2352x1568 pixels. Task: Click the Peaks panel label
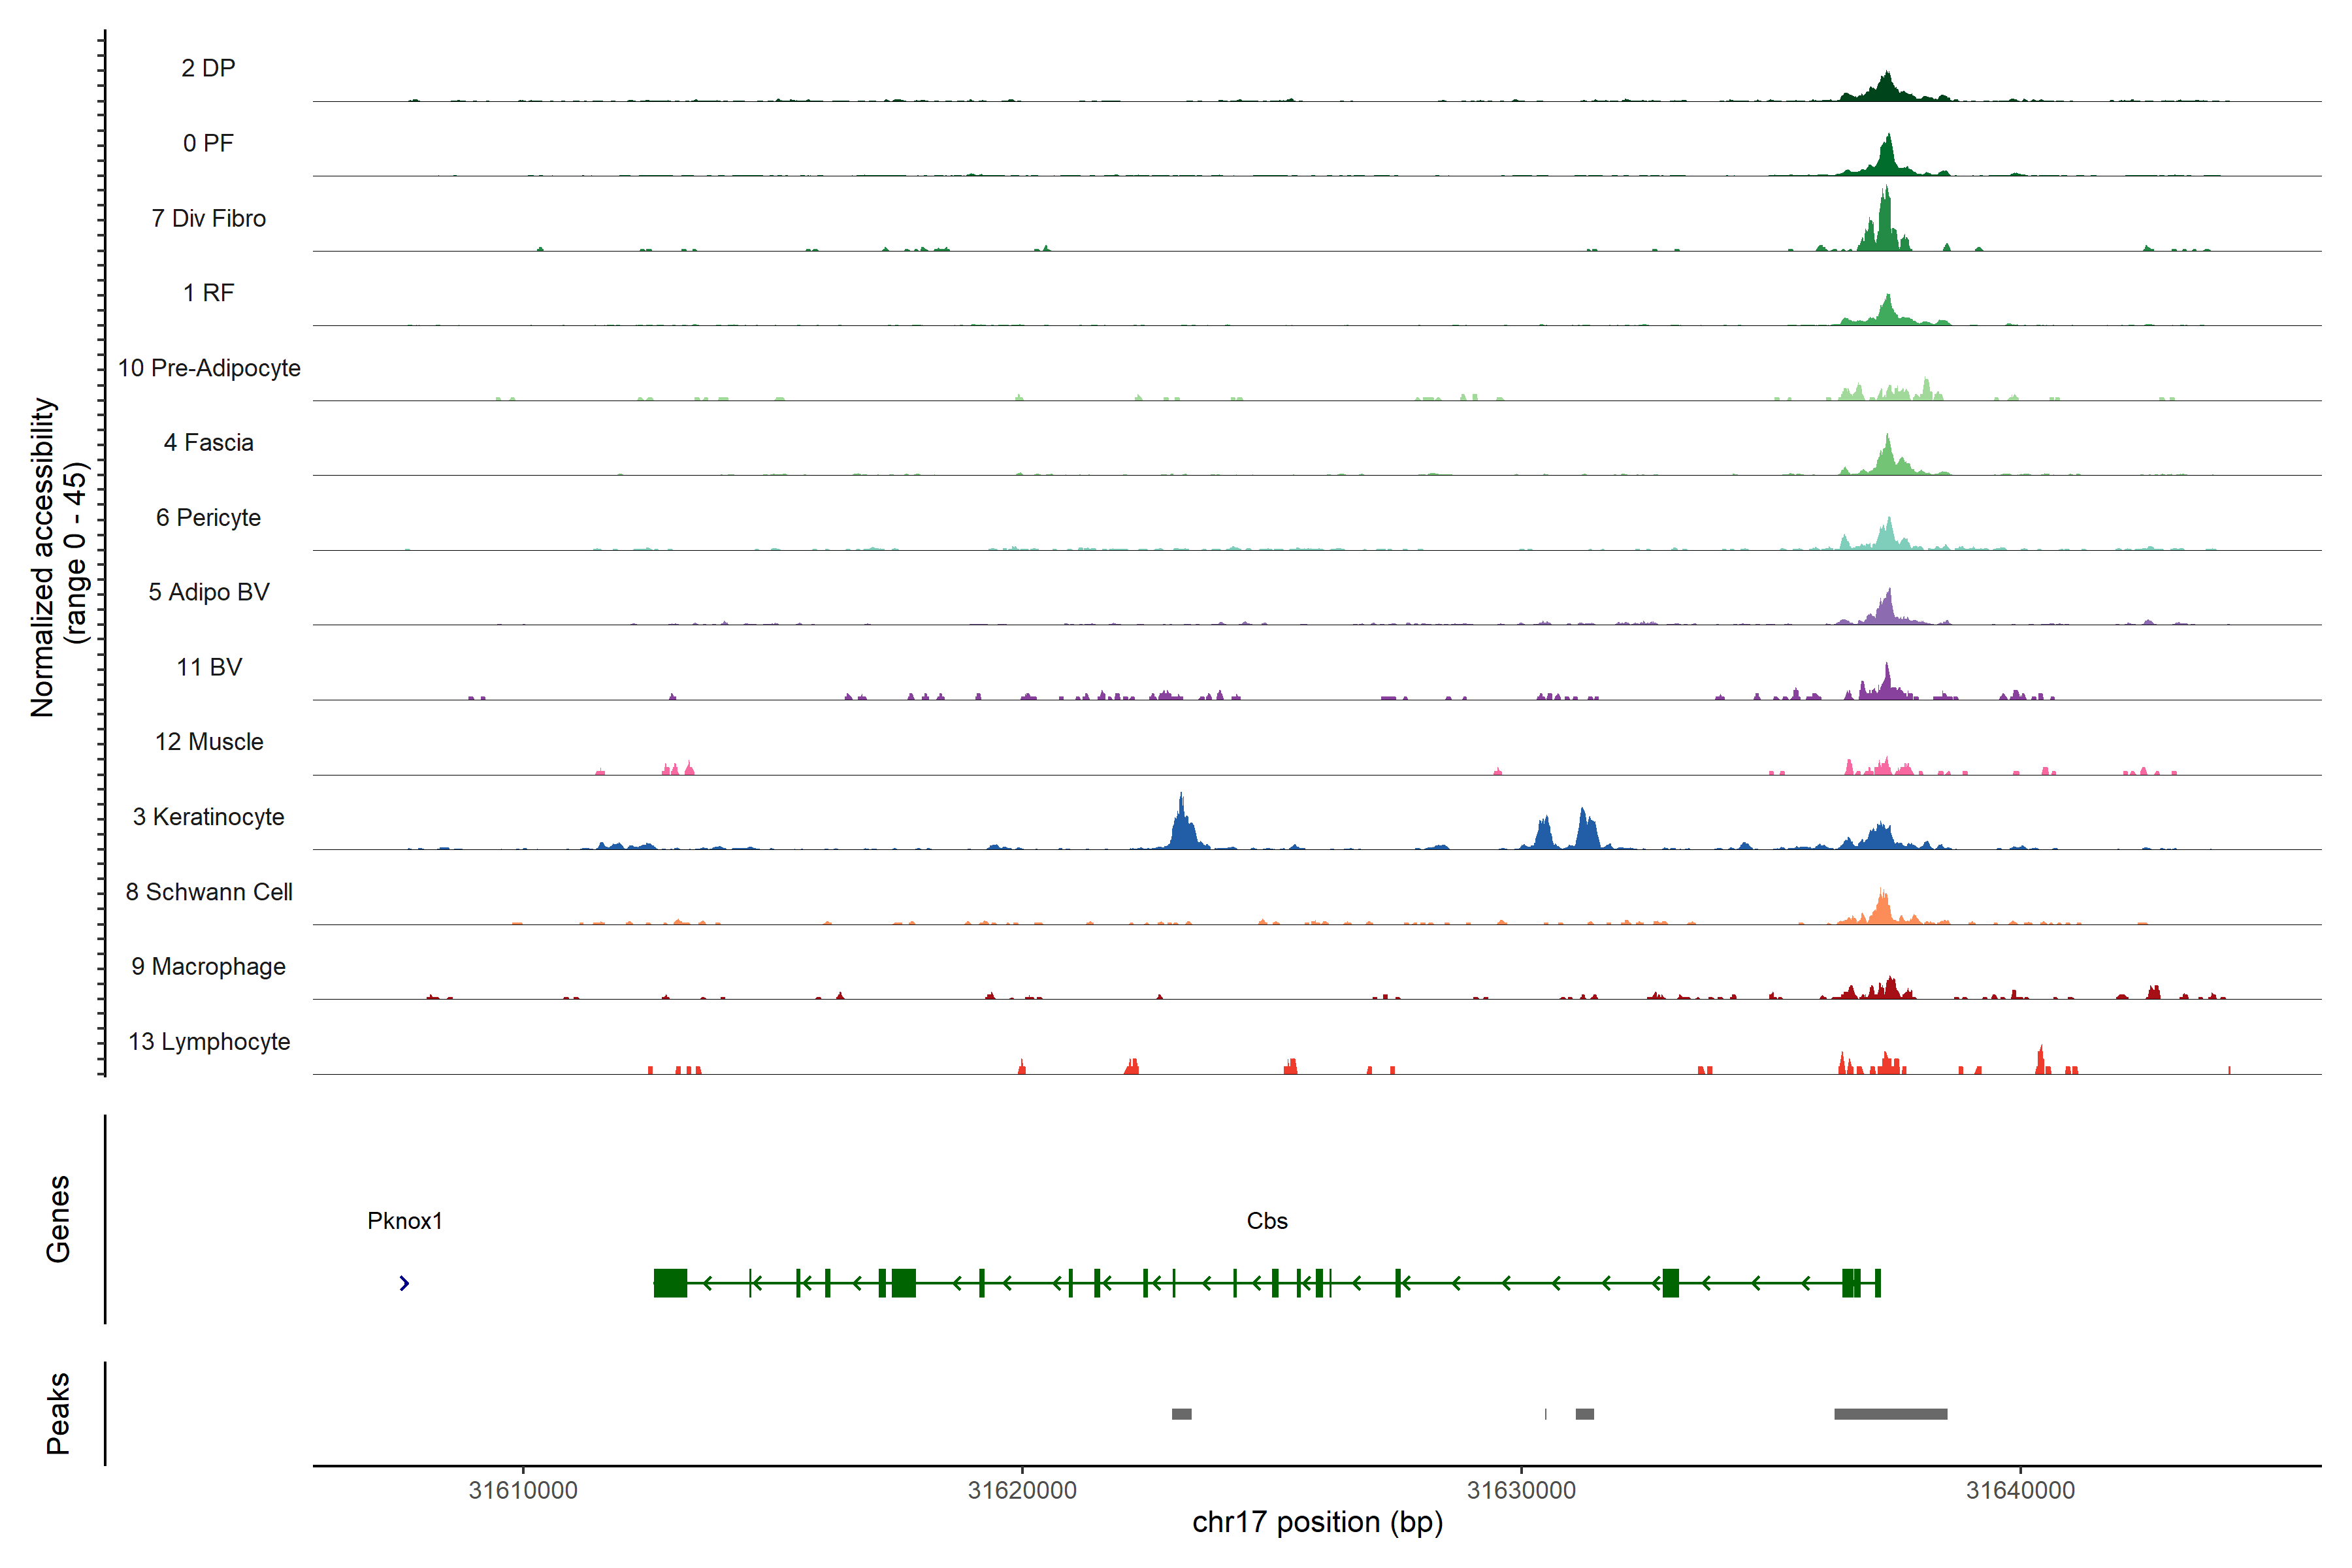(x=58, y=1413)
